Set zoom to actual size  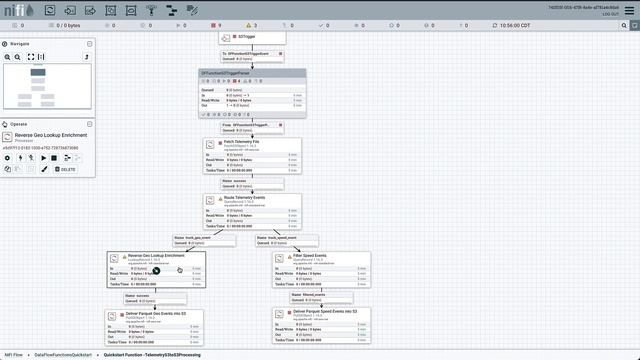tap(41, 57)
